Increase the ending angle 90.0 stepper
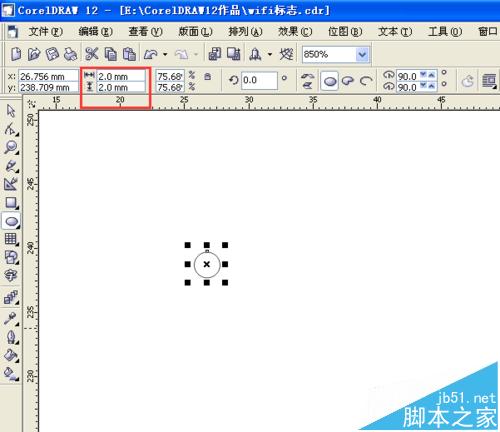 point(432,86)
